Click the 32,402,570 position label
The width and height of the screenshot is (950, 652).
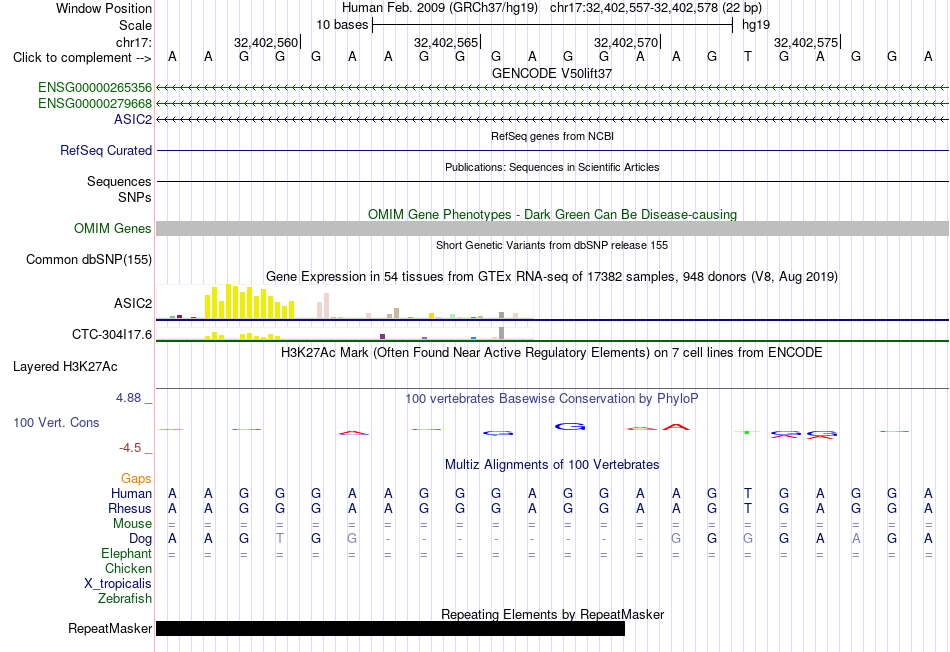[626, 42]
